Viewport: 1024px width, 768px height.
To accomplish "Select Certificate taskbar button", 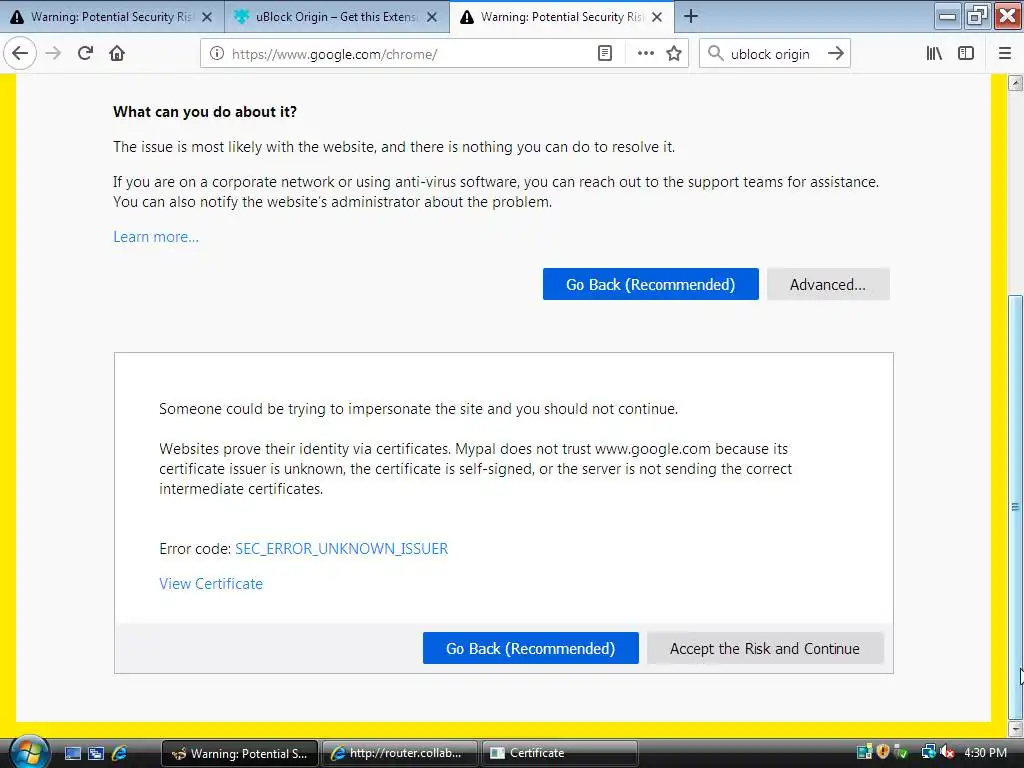I will (559, 753).
